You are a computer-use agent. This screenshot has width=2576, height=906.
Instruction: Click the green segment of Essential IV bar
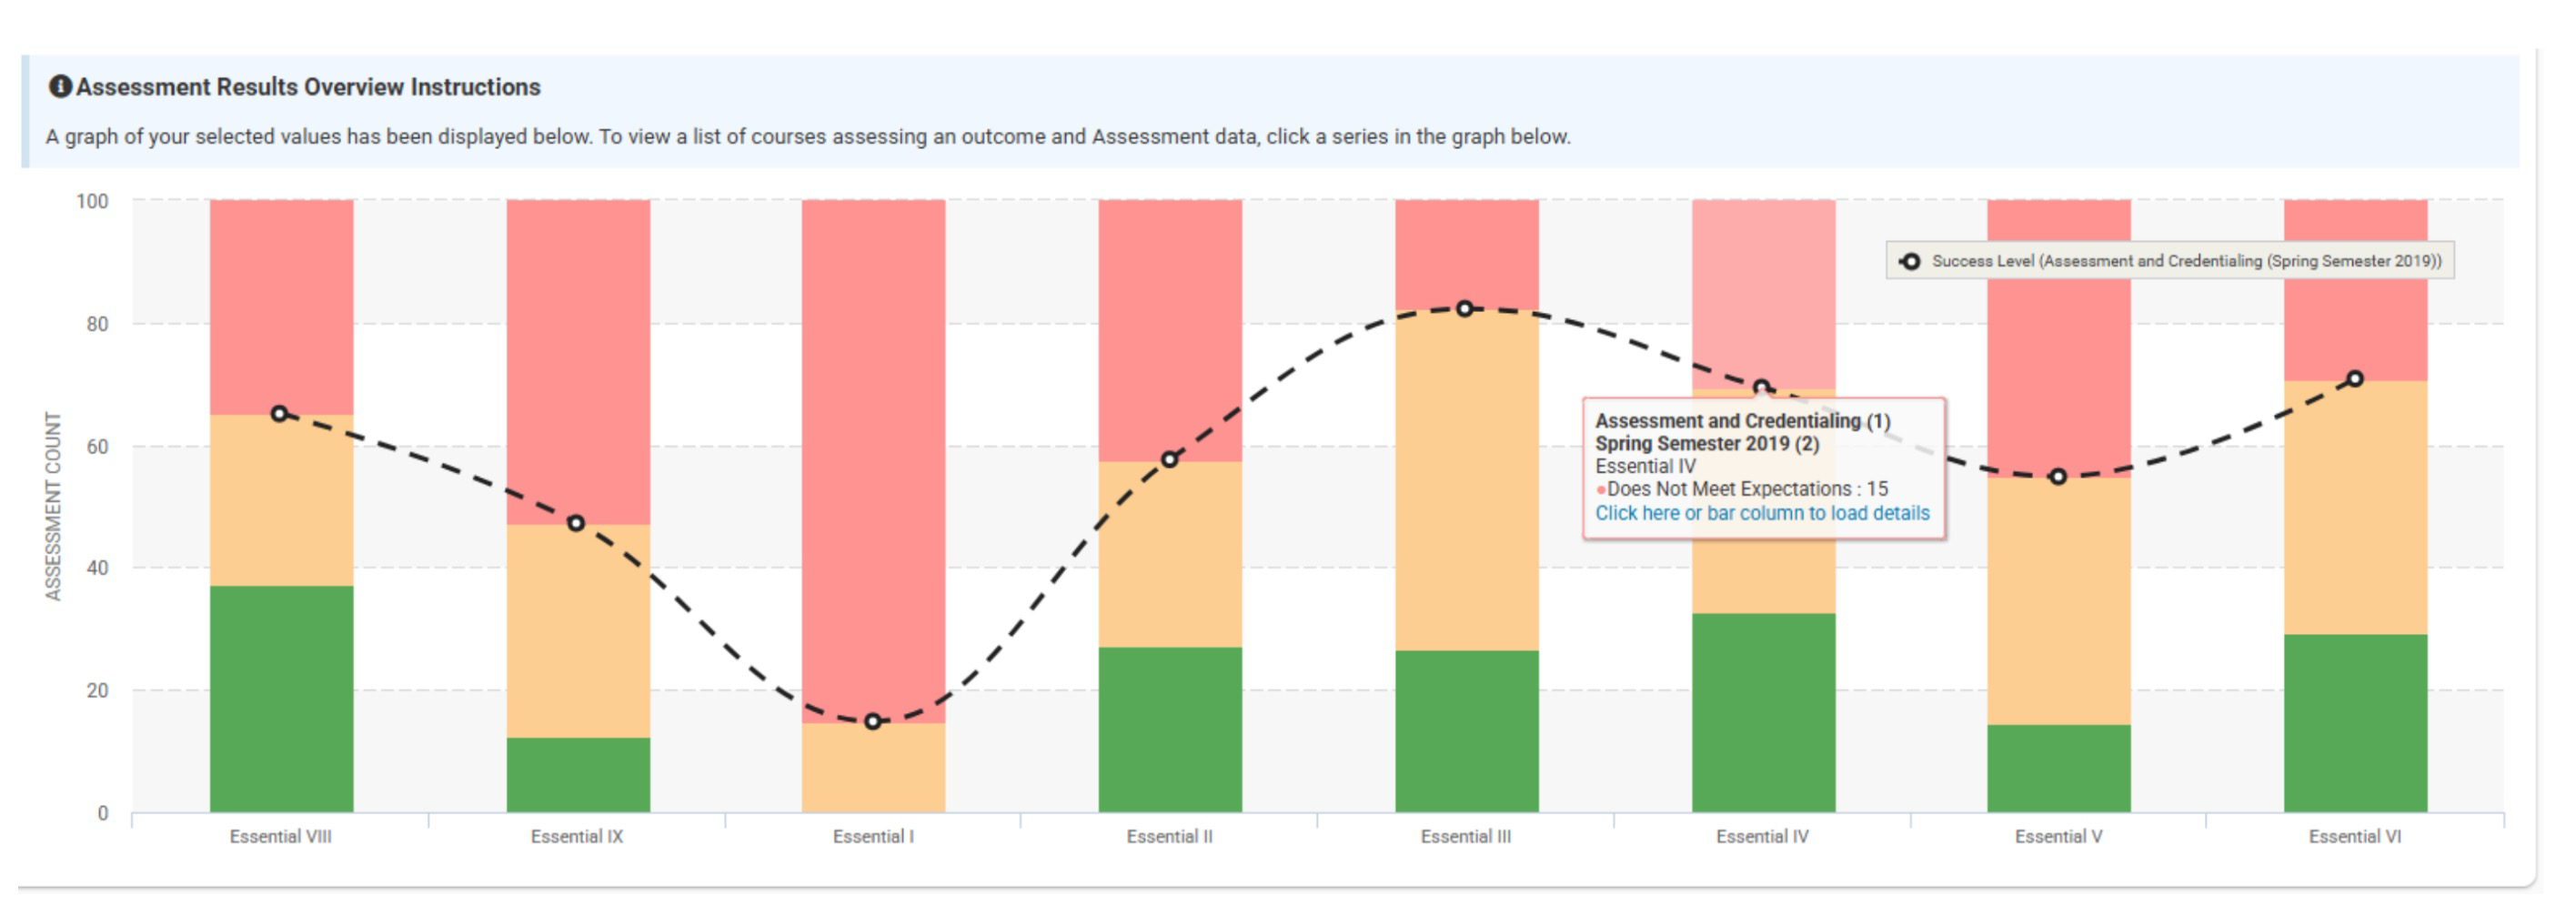(1763, 712)
